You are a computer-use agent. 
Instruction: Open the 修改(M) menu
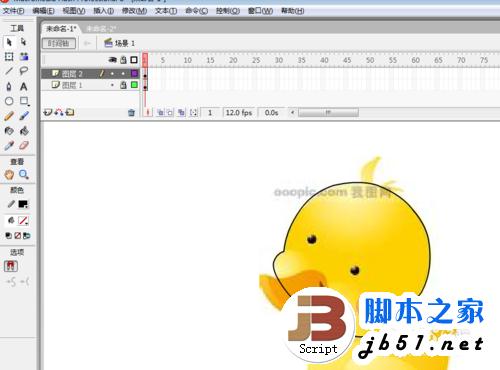[134, 11]
